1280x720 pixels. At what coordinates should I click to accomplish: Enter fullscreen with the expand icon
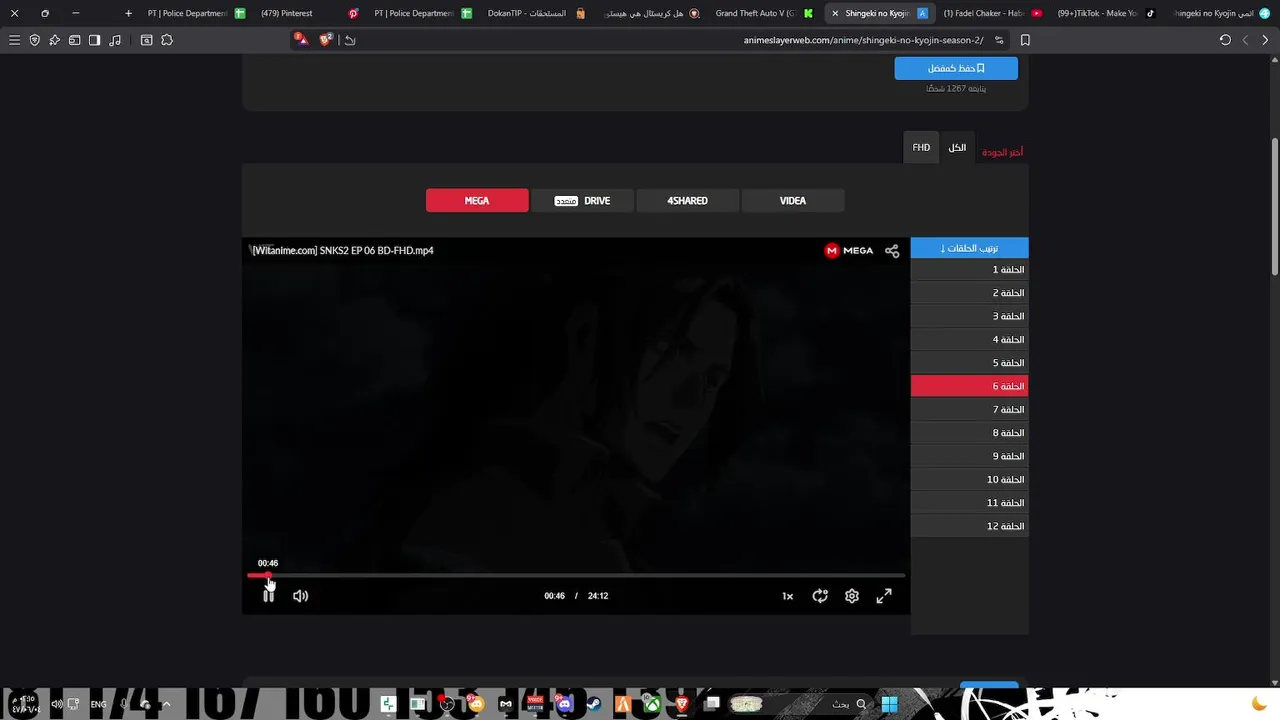click(x=884, y=596)
